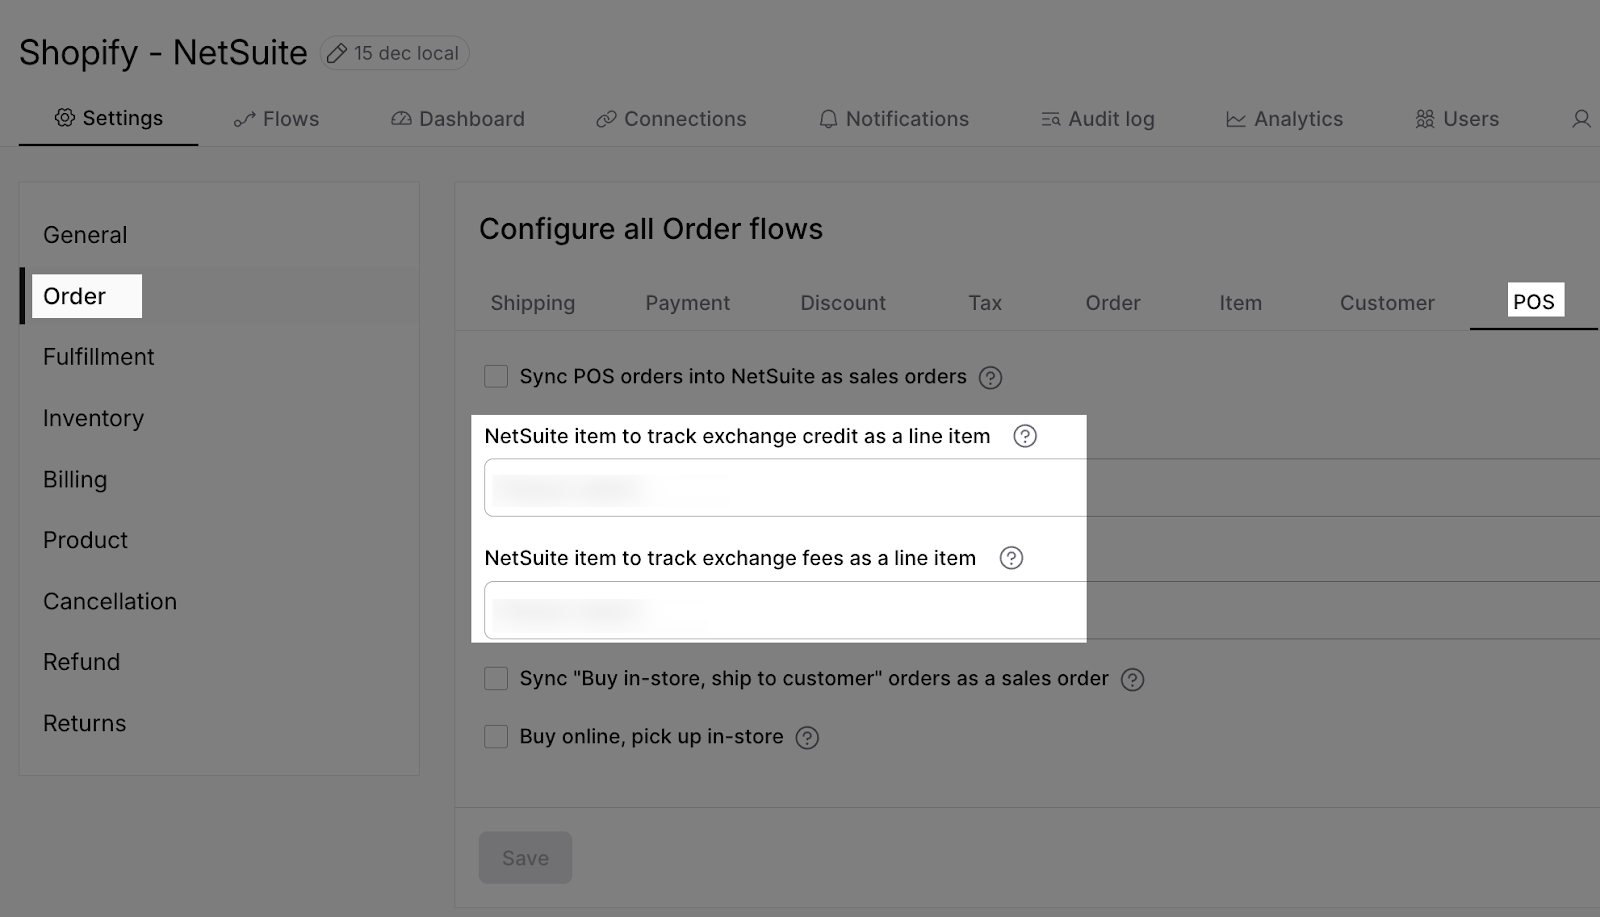Open the Notifications tab
1600x917 pixels.
click(893, 119)
